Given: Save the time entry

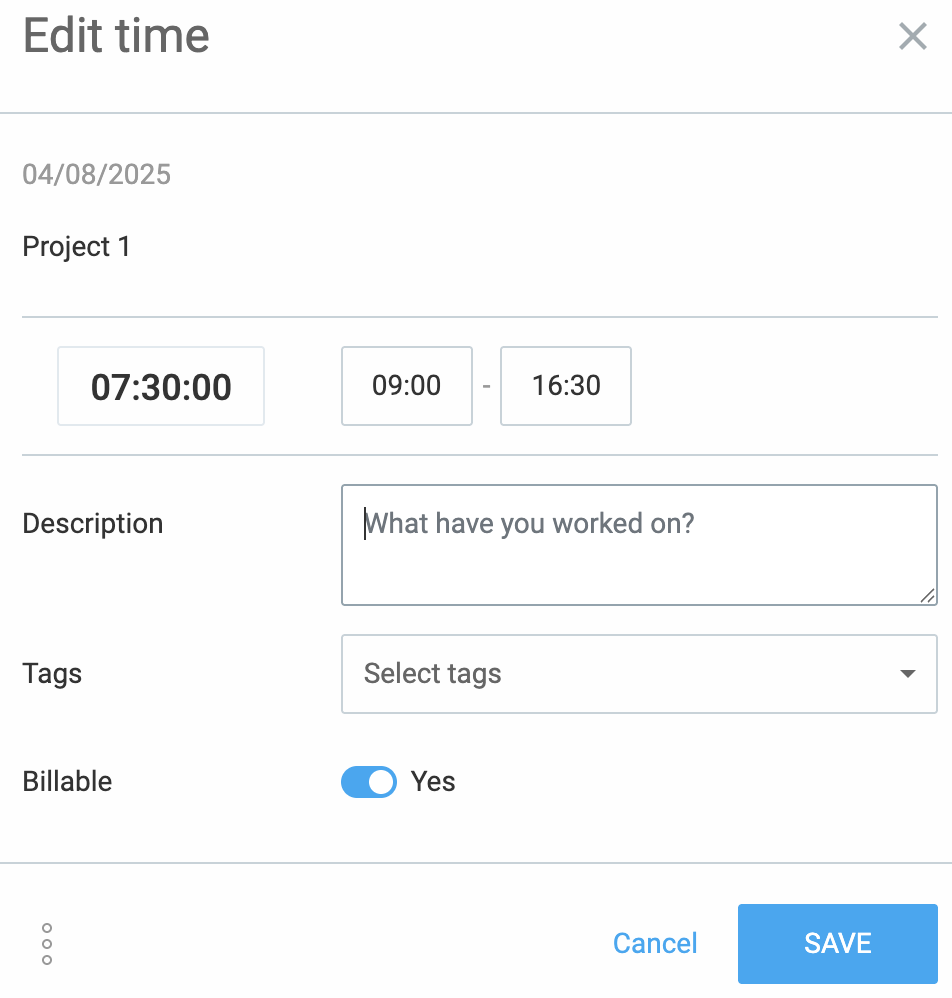Looking at the screenshot, I should click(837, 944).
